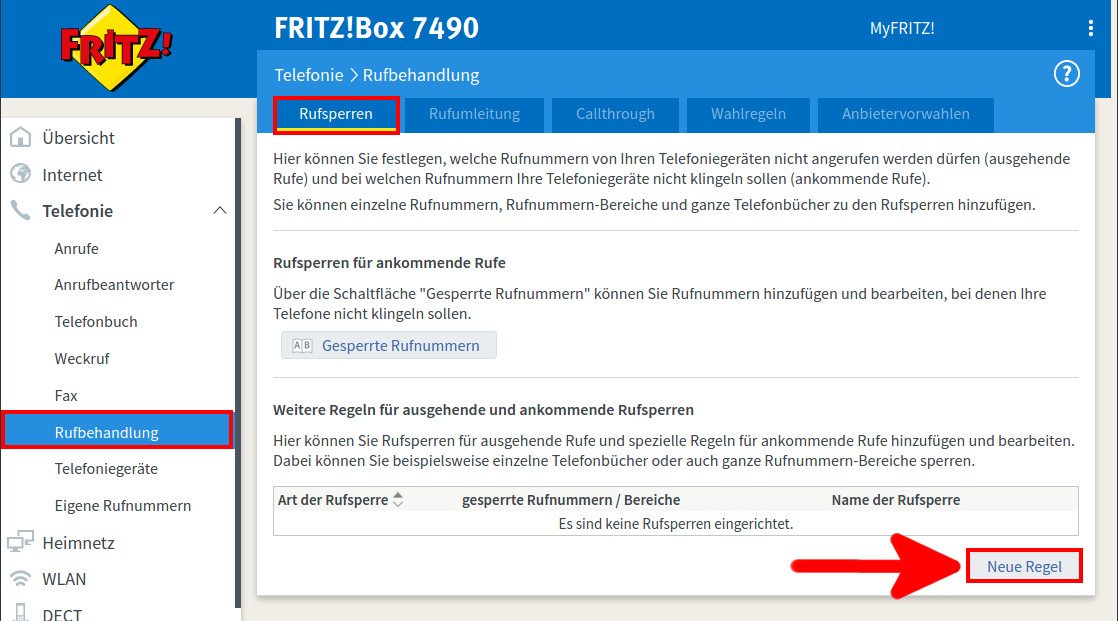Open WLAN menu entry
1118x621 pixels.
64,579
